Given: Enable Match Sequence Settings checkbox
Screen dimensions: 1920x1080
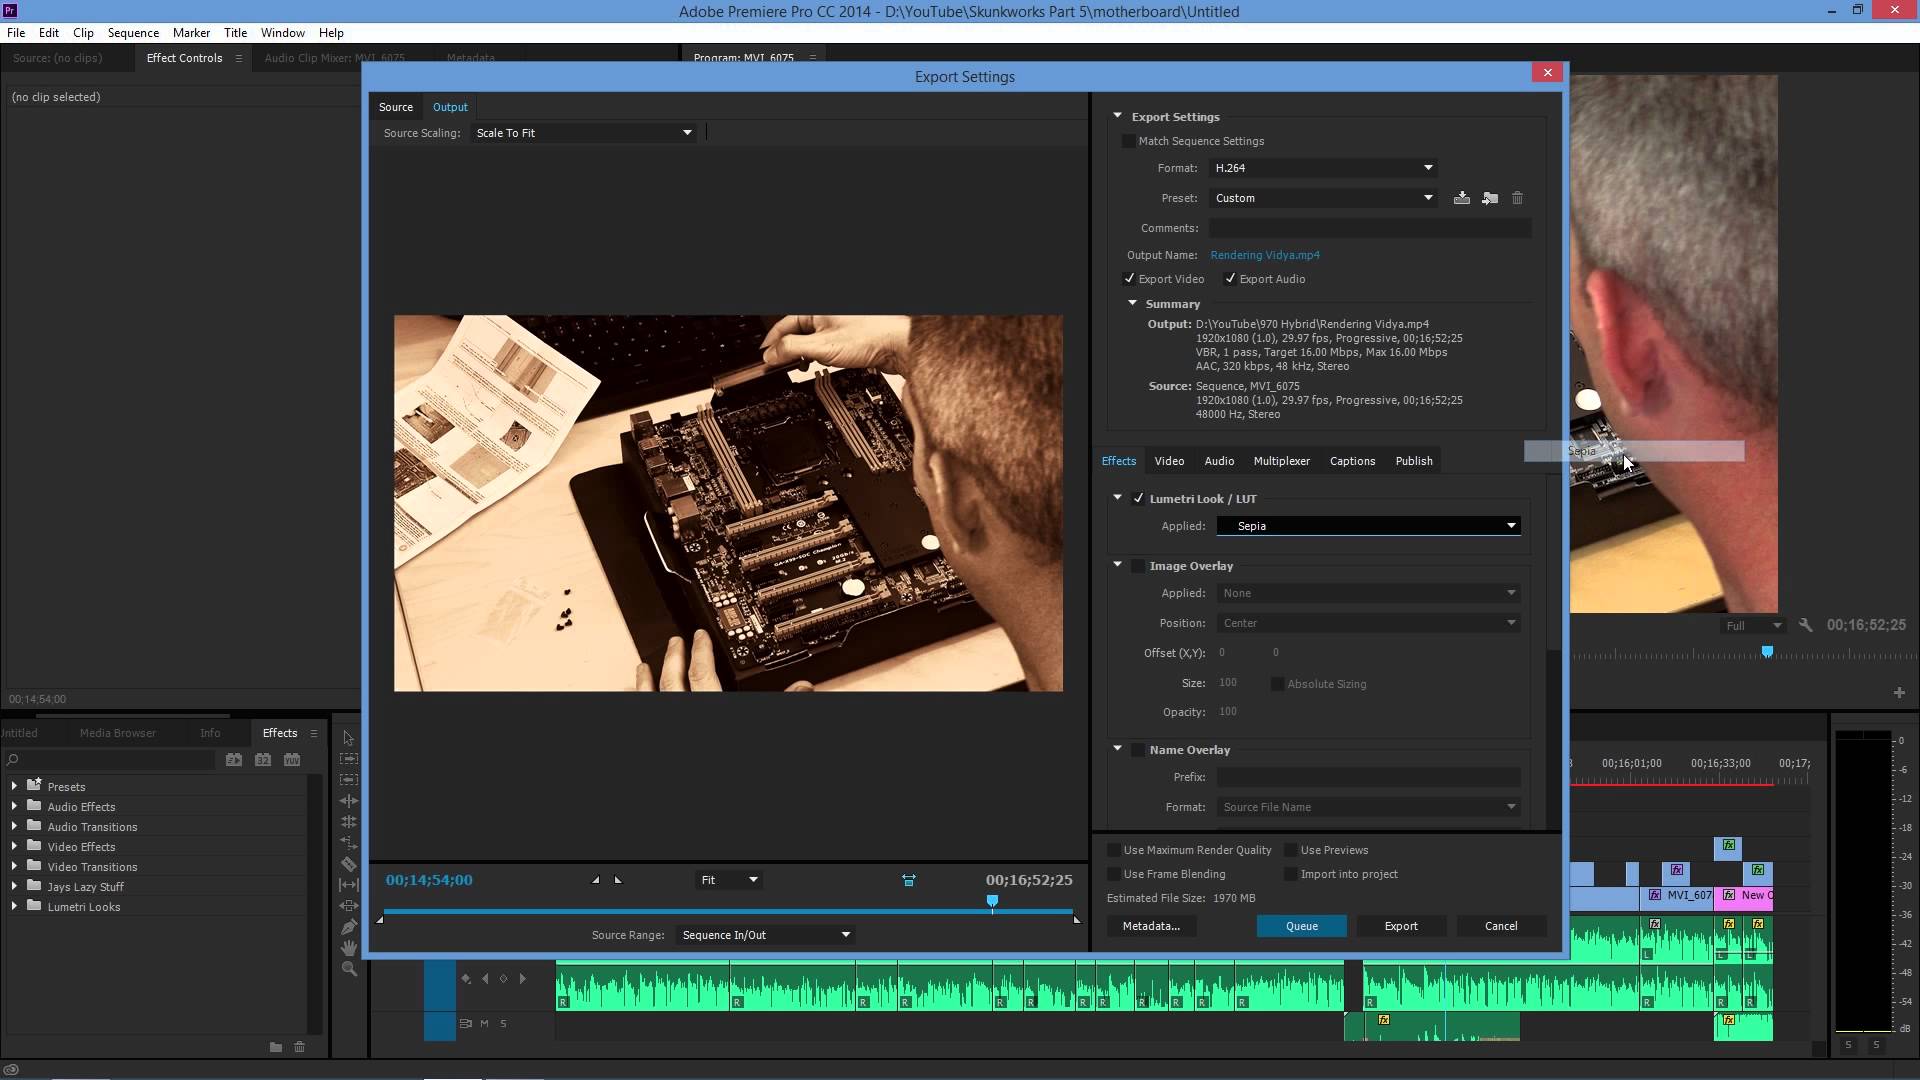Looking at the screenshot, I should 1129,141.
